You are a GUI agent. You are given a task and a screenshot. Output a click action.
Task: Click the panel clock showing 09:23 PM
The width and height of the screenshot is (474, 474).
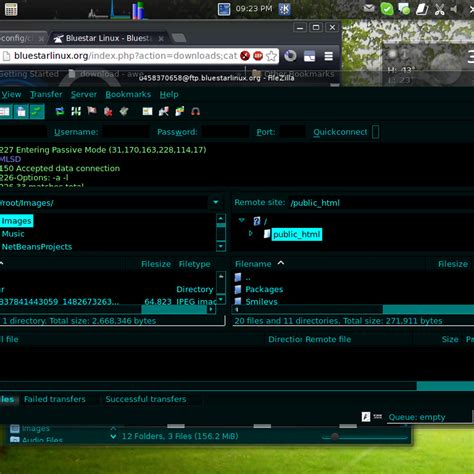254,8
